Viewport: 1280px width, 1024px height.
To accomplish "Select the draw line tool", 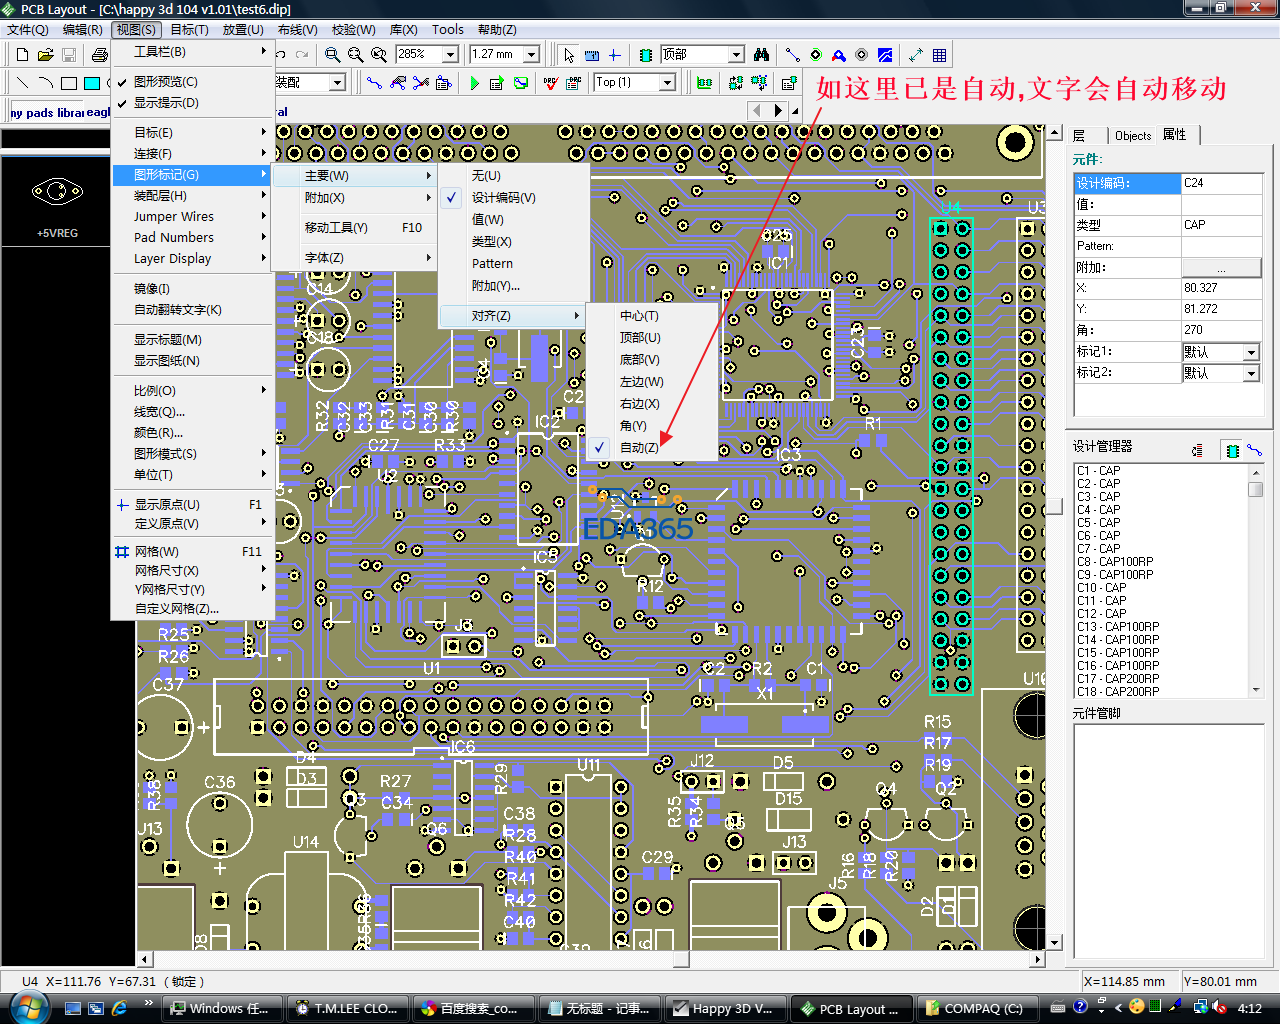I will coord(22,83).
